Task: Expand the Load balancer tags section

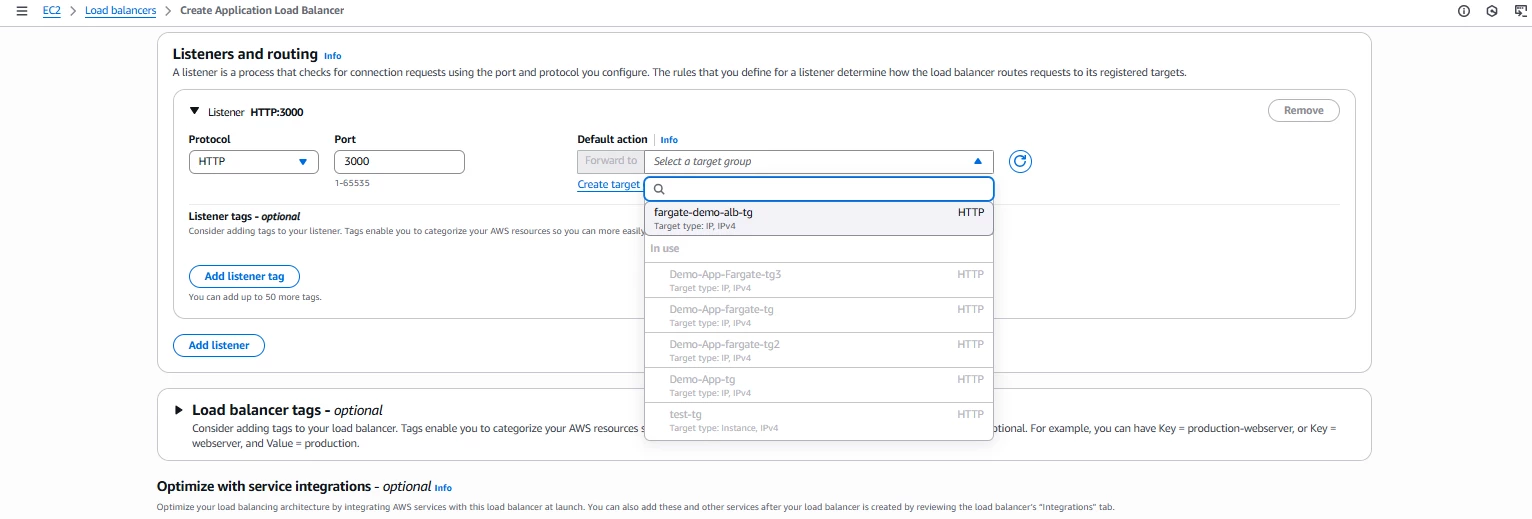Action: (x=179, y=410)
